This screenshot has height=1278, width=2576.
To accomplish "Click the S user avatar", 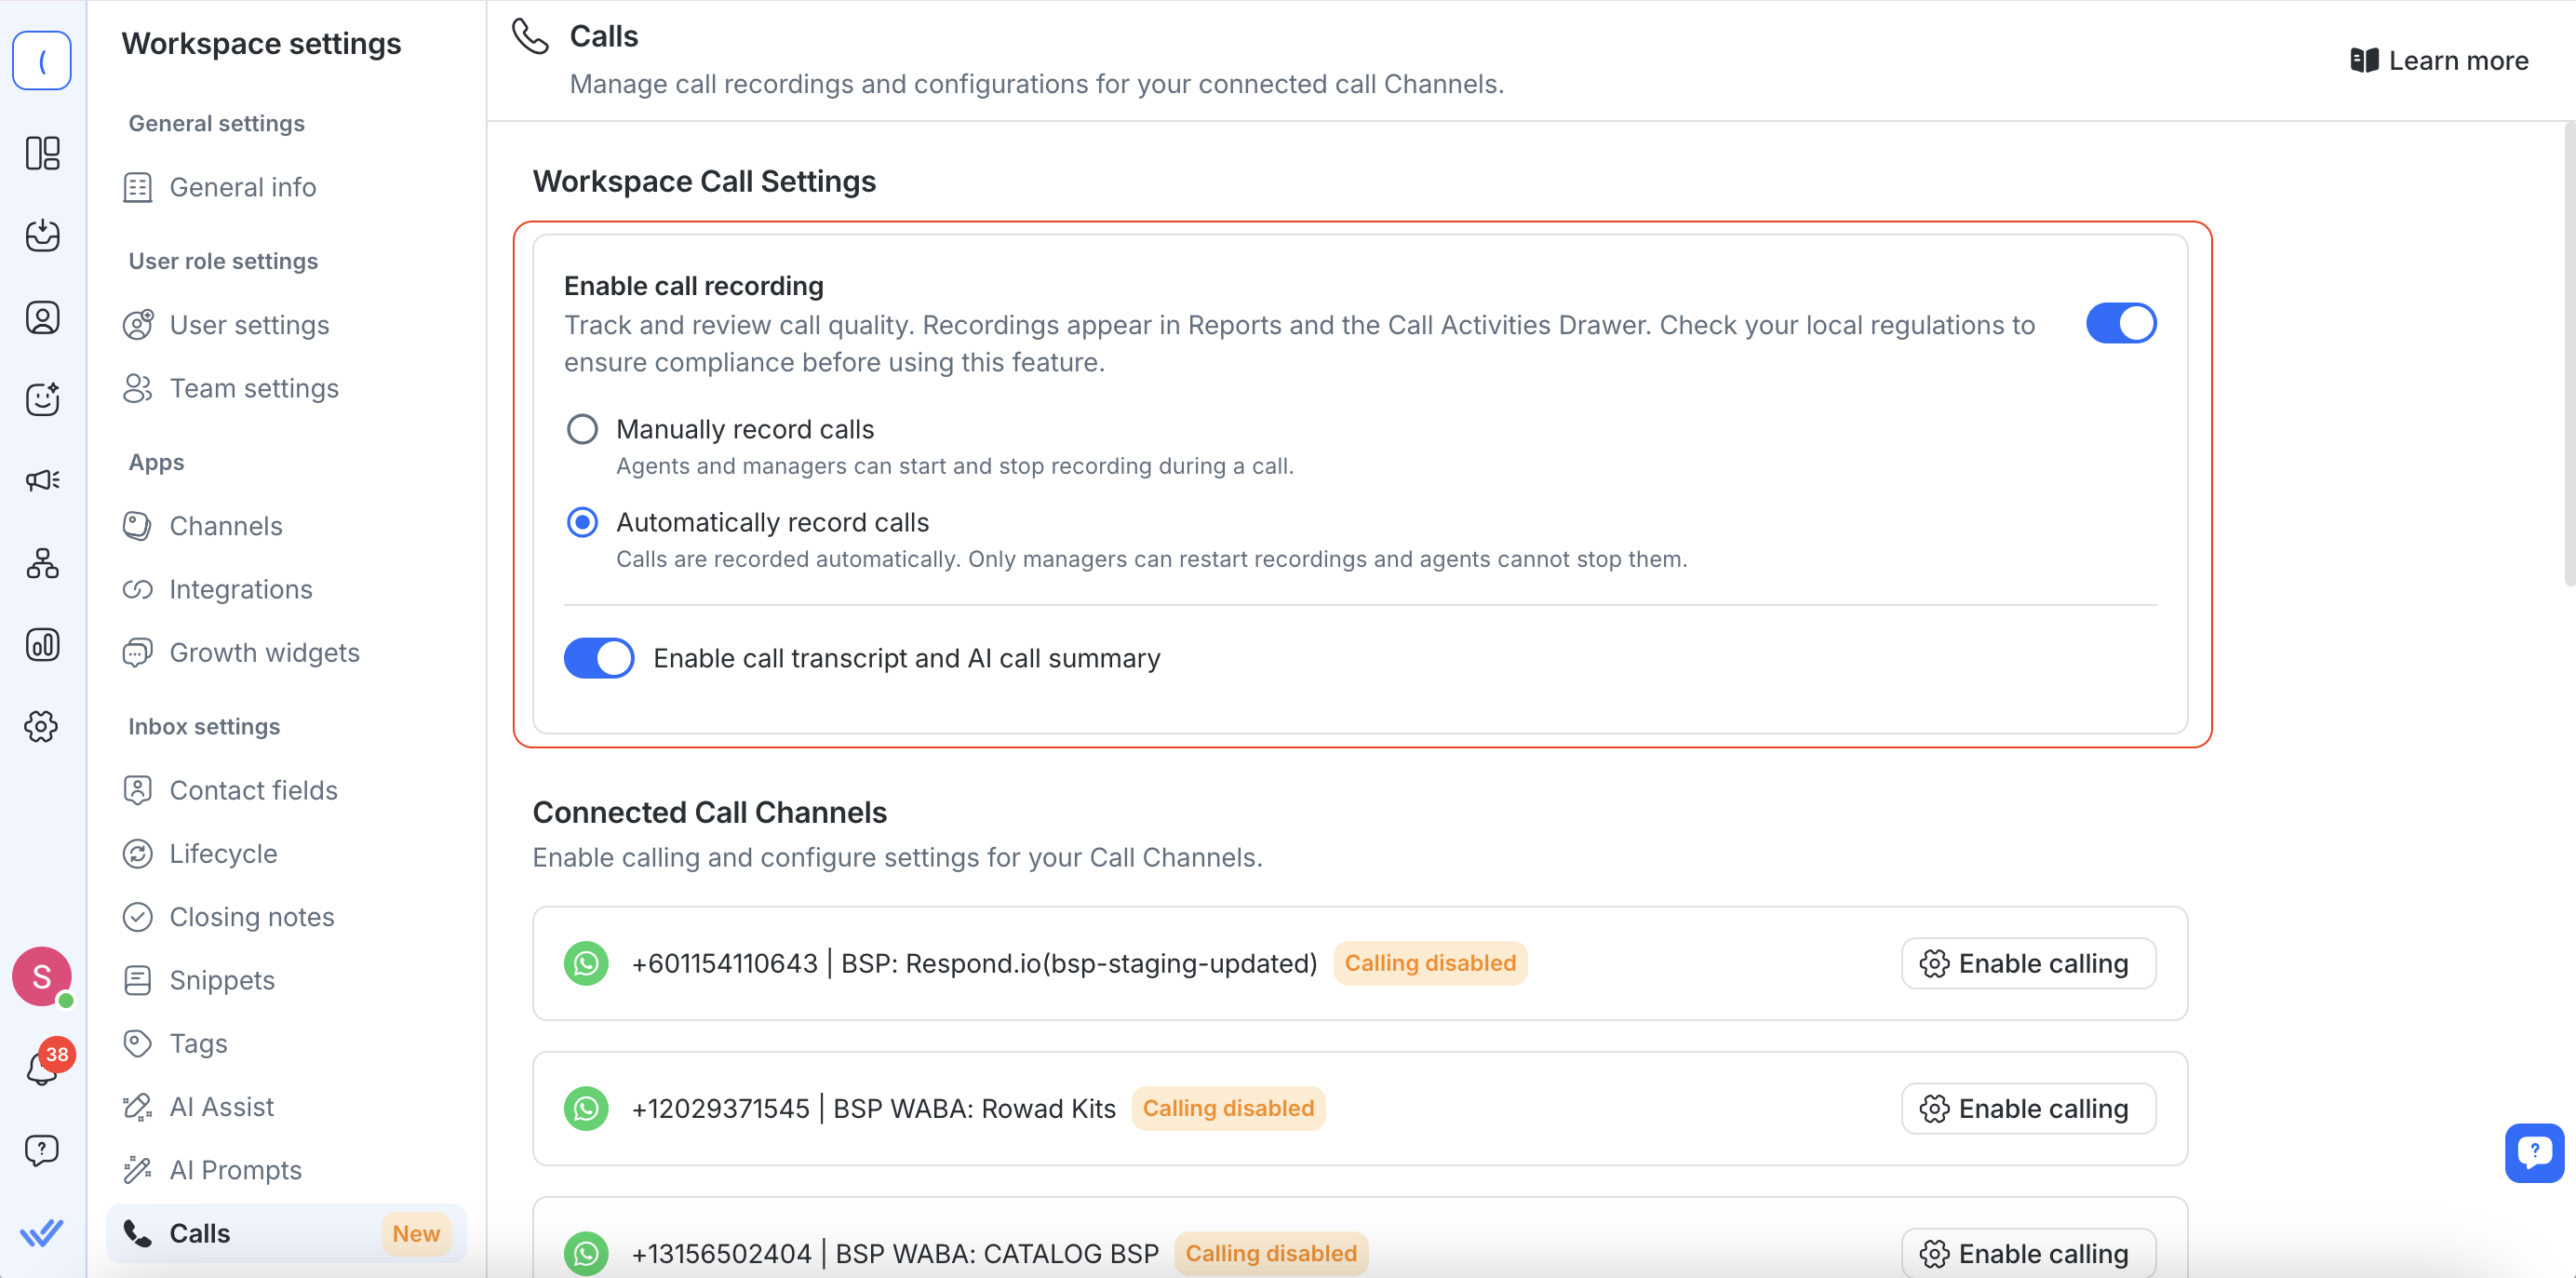I will pyautogui.click(x=42, y=976).
